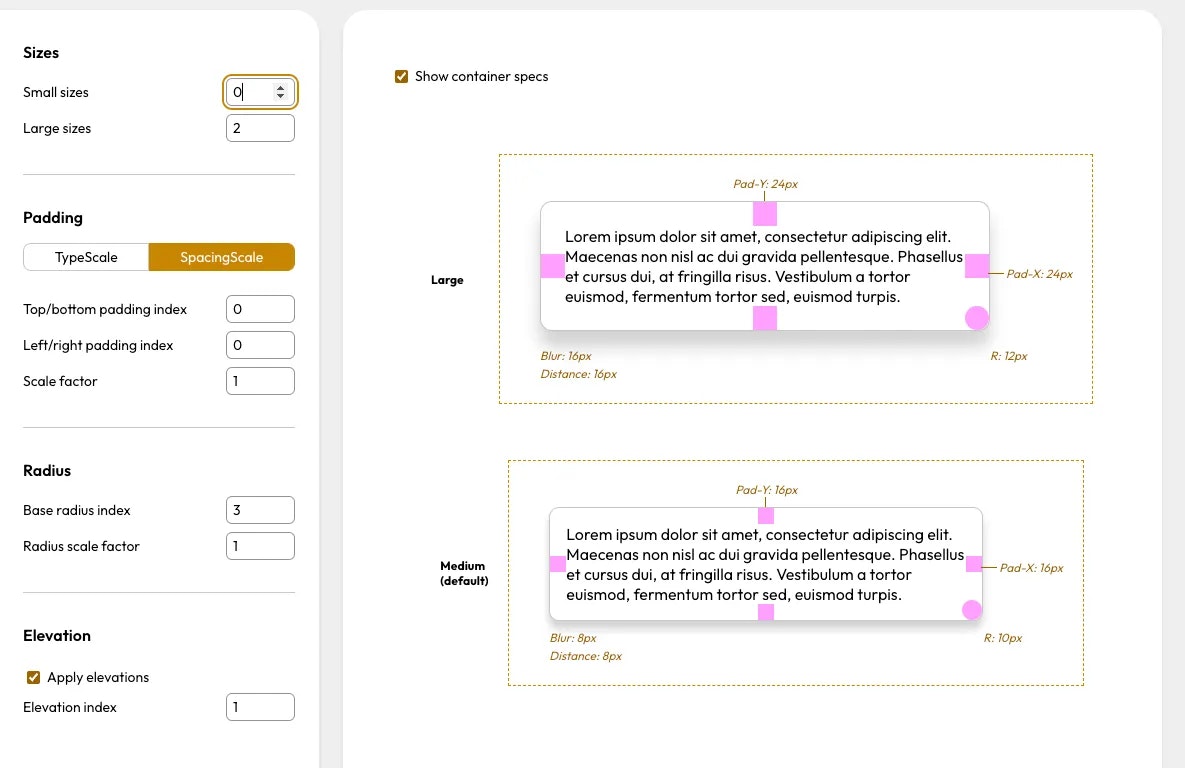The image size is (1185, 768).
Task: Click the padding Scale factor field
Action: [x=260, y=381]
